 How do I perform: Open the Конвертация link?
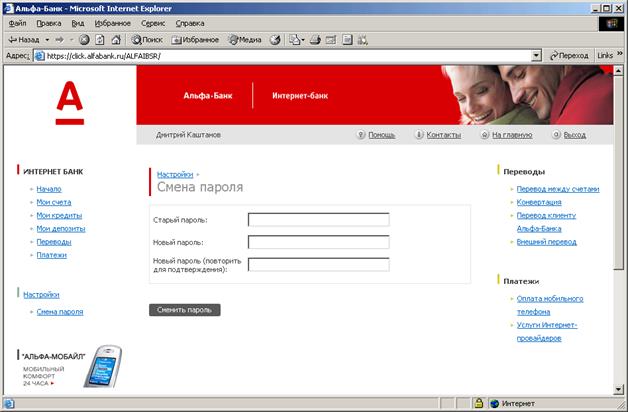(539, 202)
